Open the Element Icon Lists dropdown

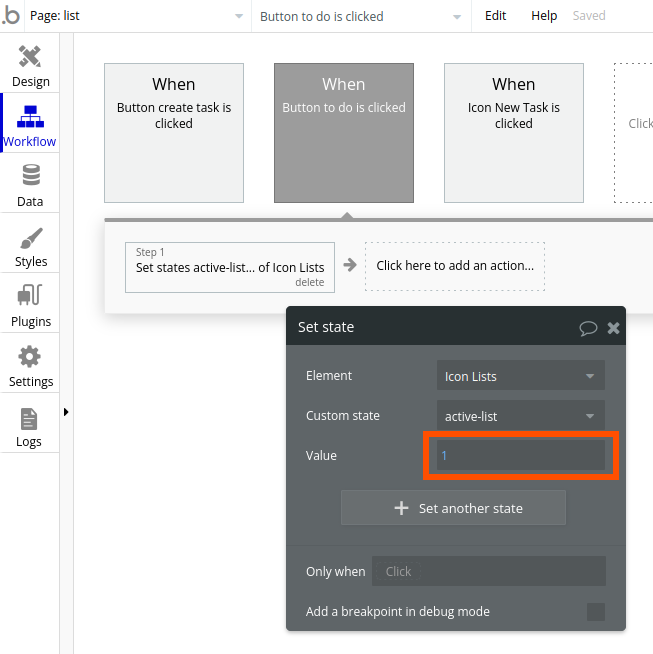(521, 375)
